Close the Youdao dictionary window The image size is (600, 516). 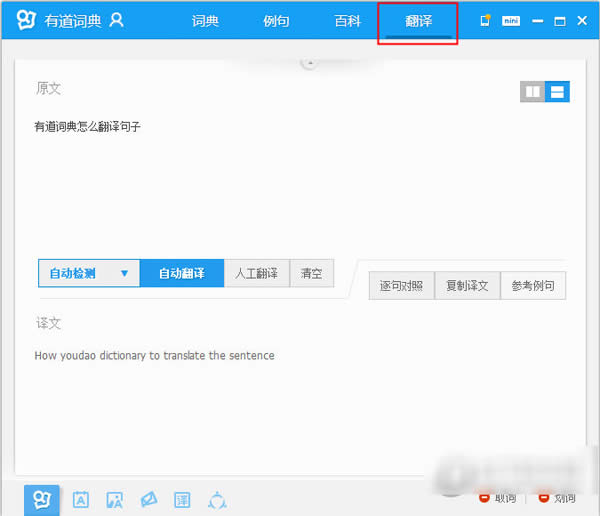[582, 21]
